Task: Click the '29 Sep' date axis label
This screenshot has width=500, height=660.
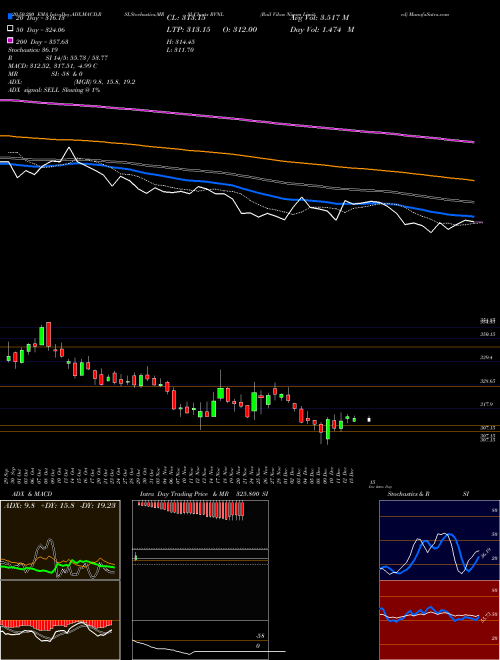Action: (8, 476)
